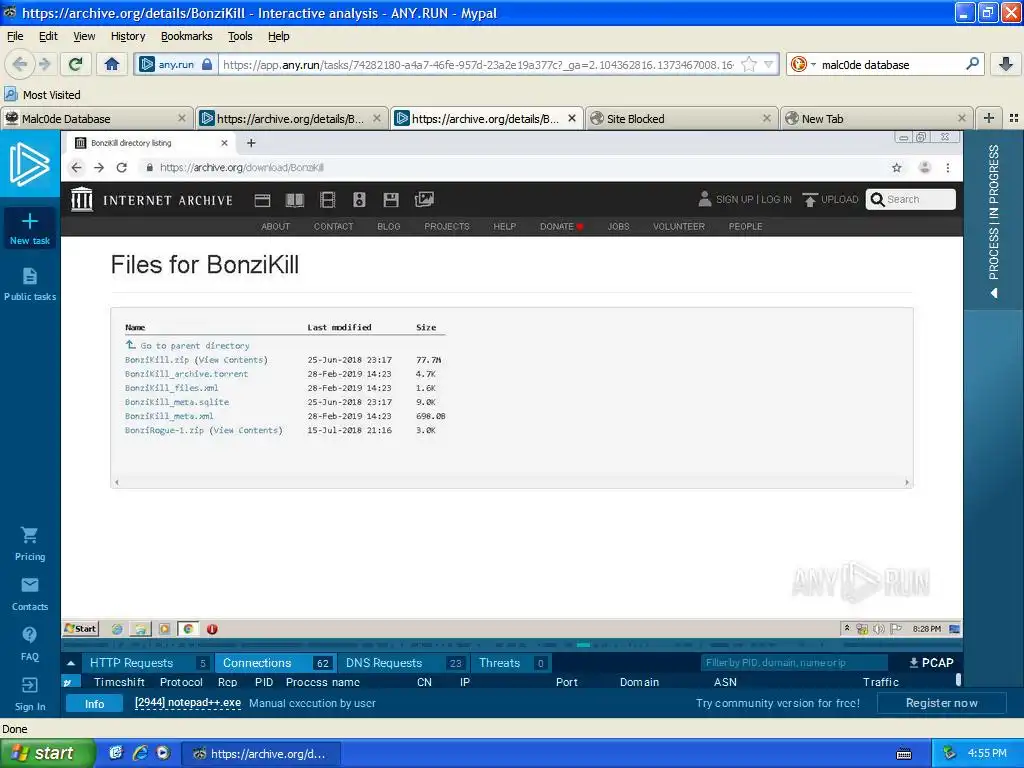Click the Register now button

pos(941,703)
